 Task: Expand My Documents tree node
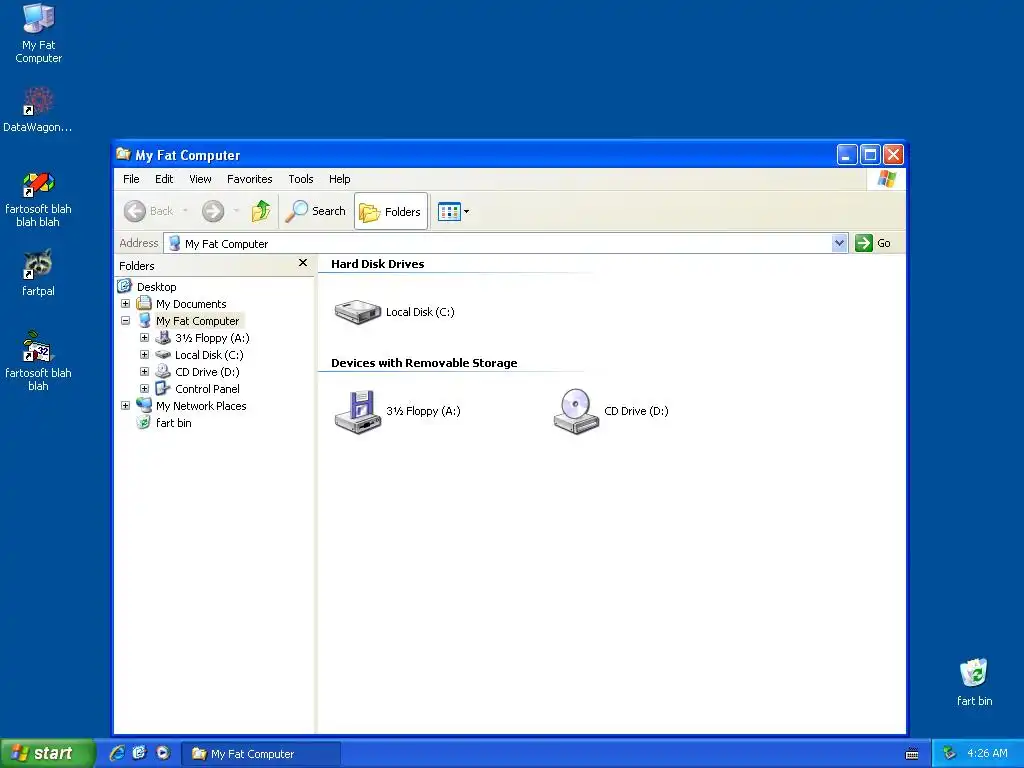pyautogui.click(x=125, y=304)
